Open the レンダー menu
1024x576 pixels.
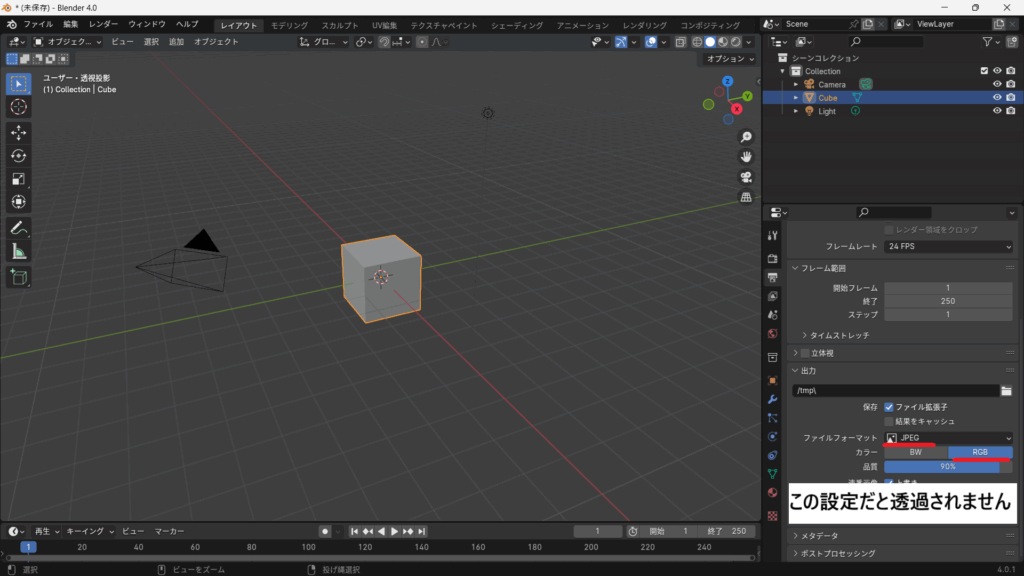coord(103,24)
